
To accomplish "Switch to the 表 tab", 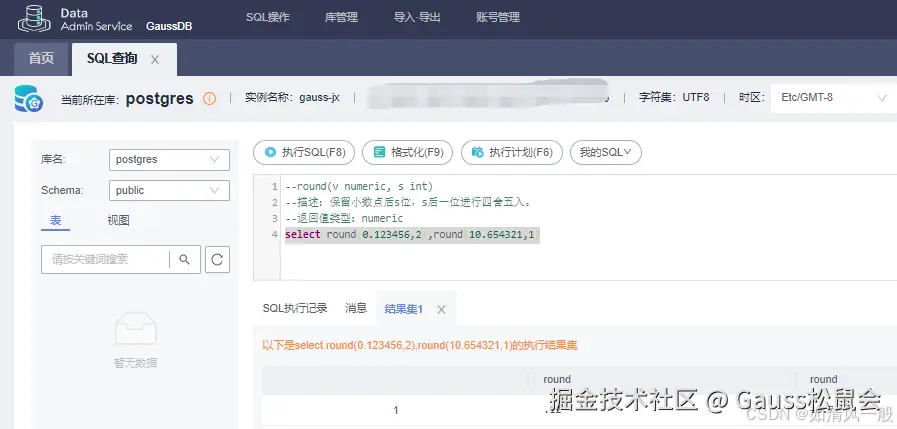I will (x=55, y=221).
